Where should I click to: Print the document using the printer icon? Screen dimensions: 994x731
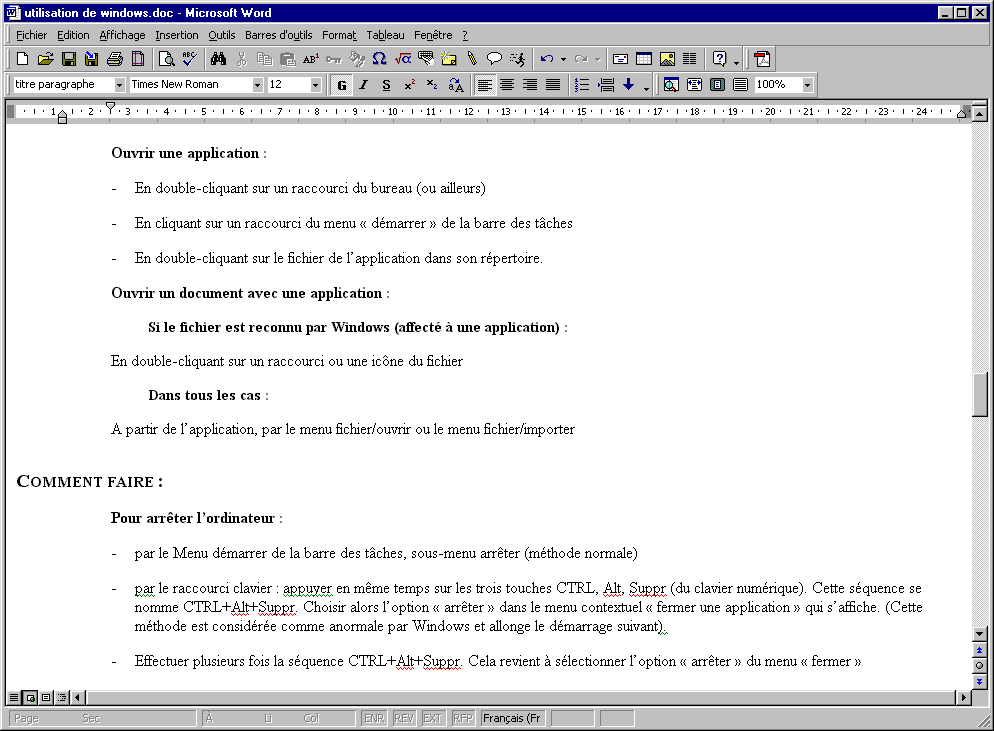point(115,60)
